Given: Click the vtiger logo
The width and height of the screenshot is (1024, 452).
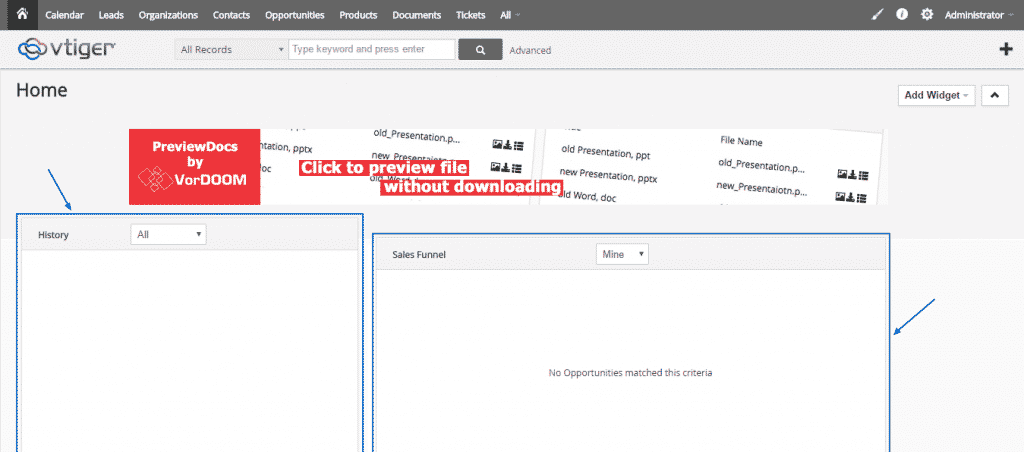Looking at the screenshot, I should click(x=66, y=49).
